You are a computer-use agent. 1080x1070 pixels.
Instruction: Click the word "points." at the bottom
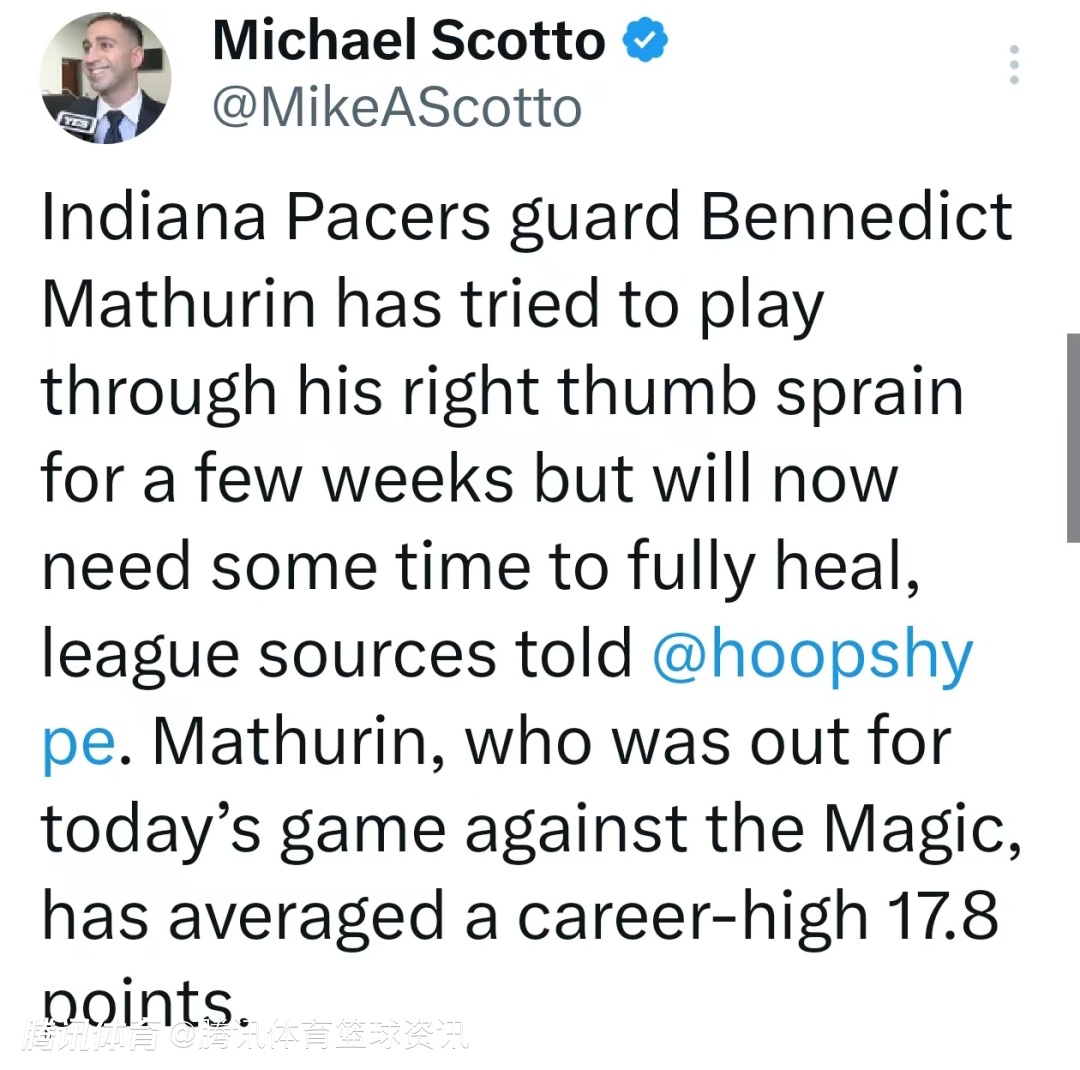(x=138, y=996)
